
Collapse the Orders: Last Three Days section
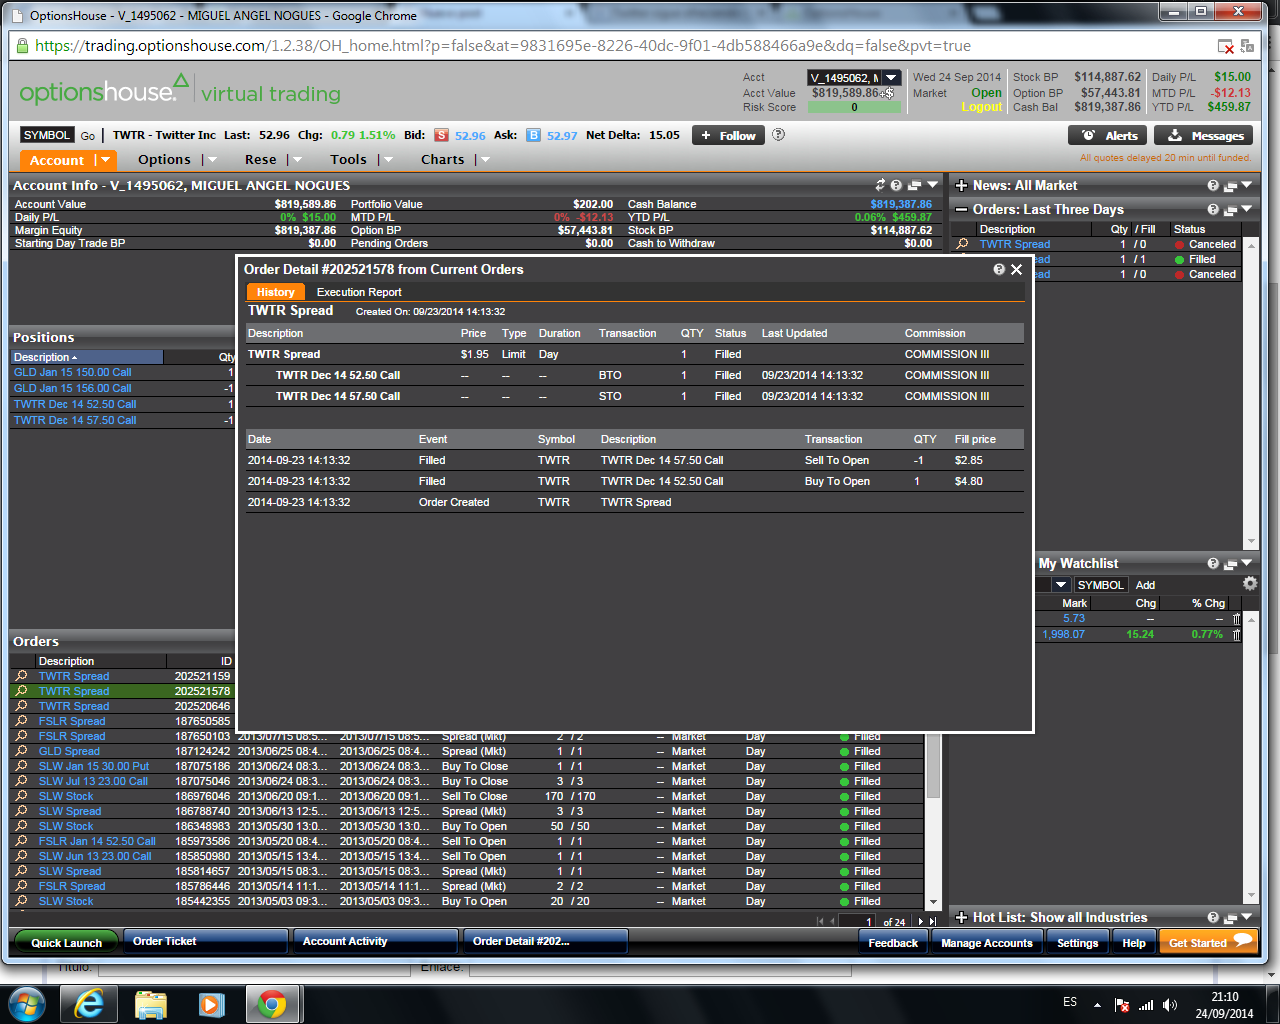pyautogui.click(x=961, y=209)
